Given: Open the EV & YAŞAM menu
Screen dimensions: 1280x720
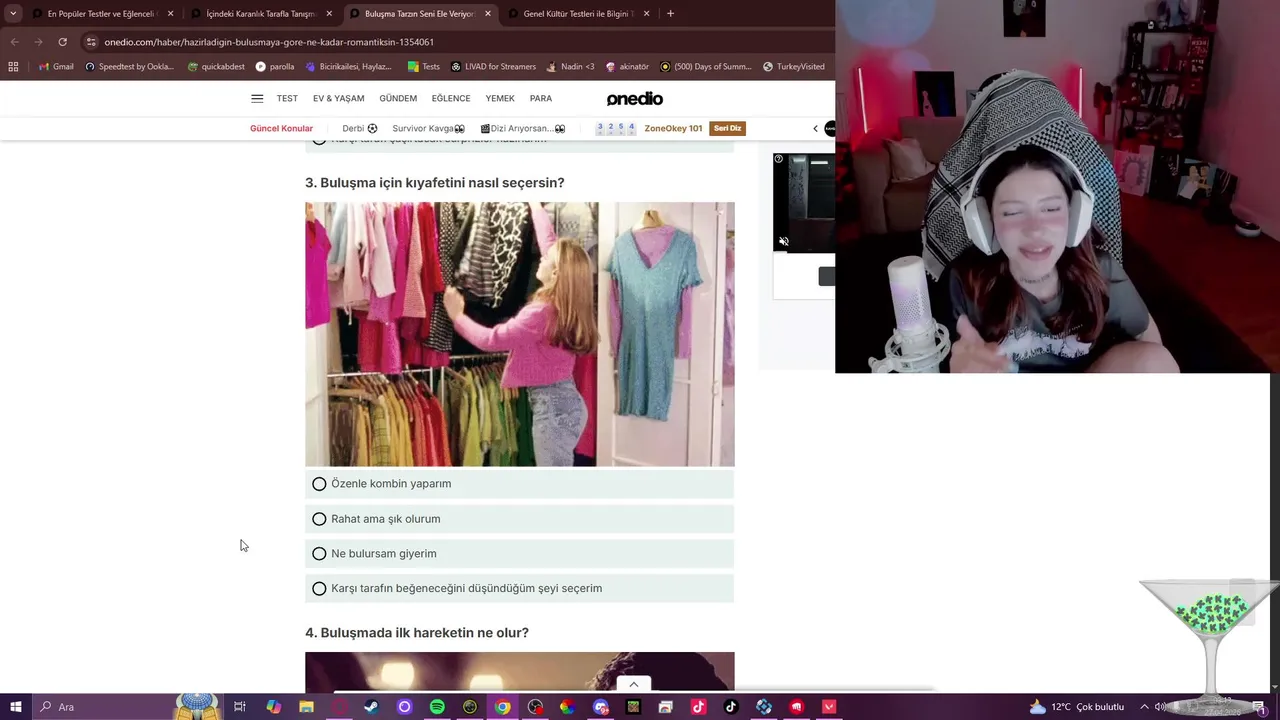Looking at the screenshot, I should 338,98.
